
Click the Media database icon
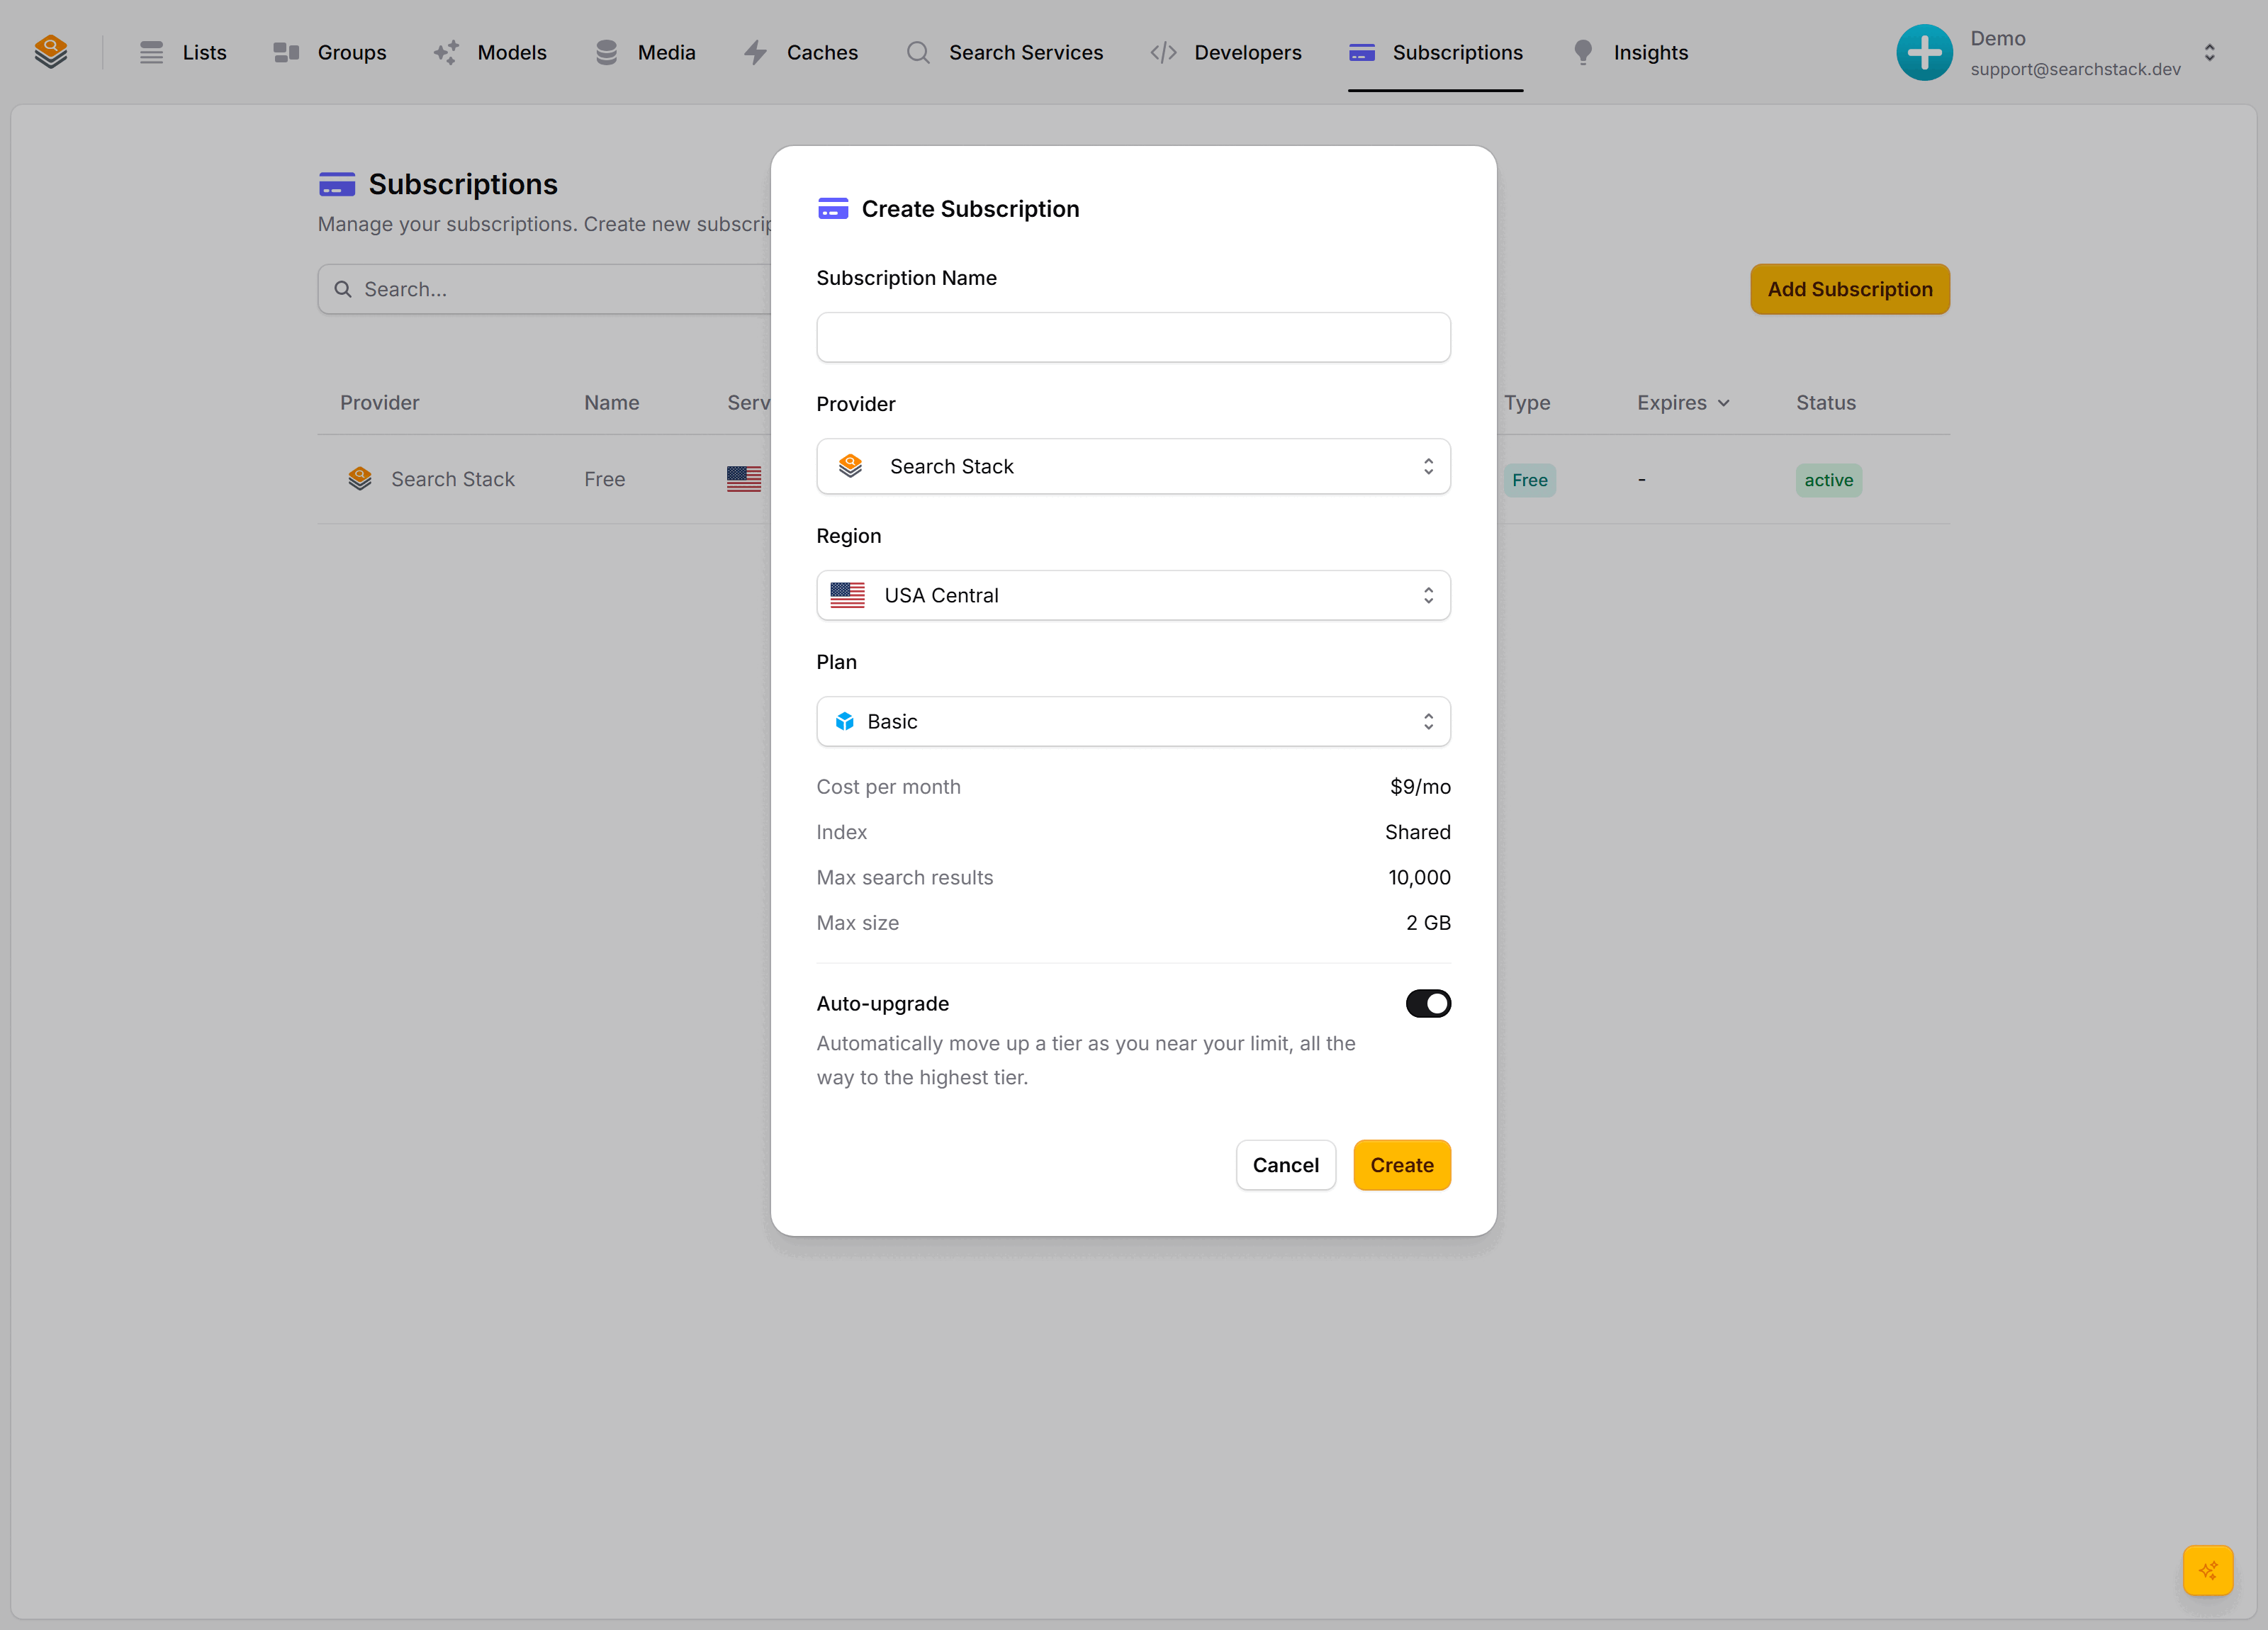point(606,52)
